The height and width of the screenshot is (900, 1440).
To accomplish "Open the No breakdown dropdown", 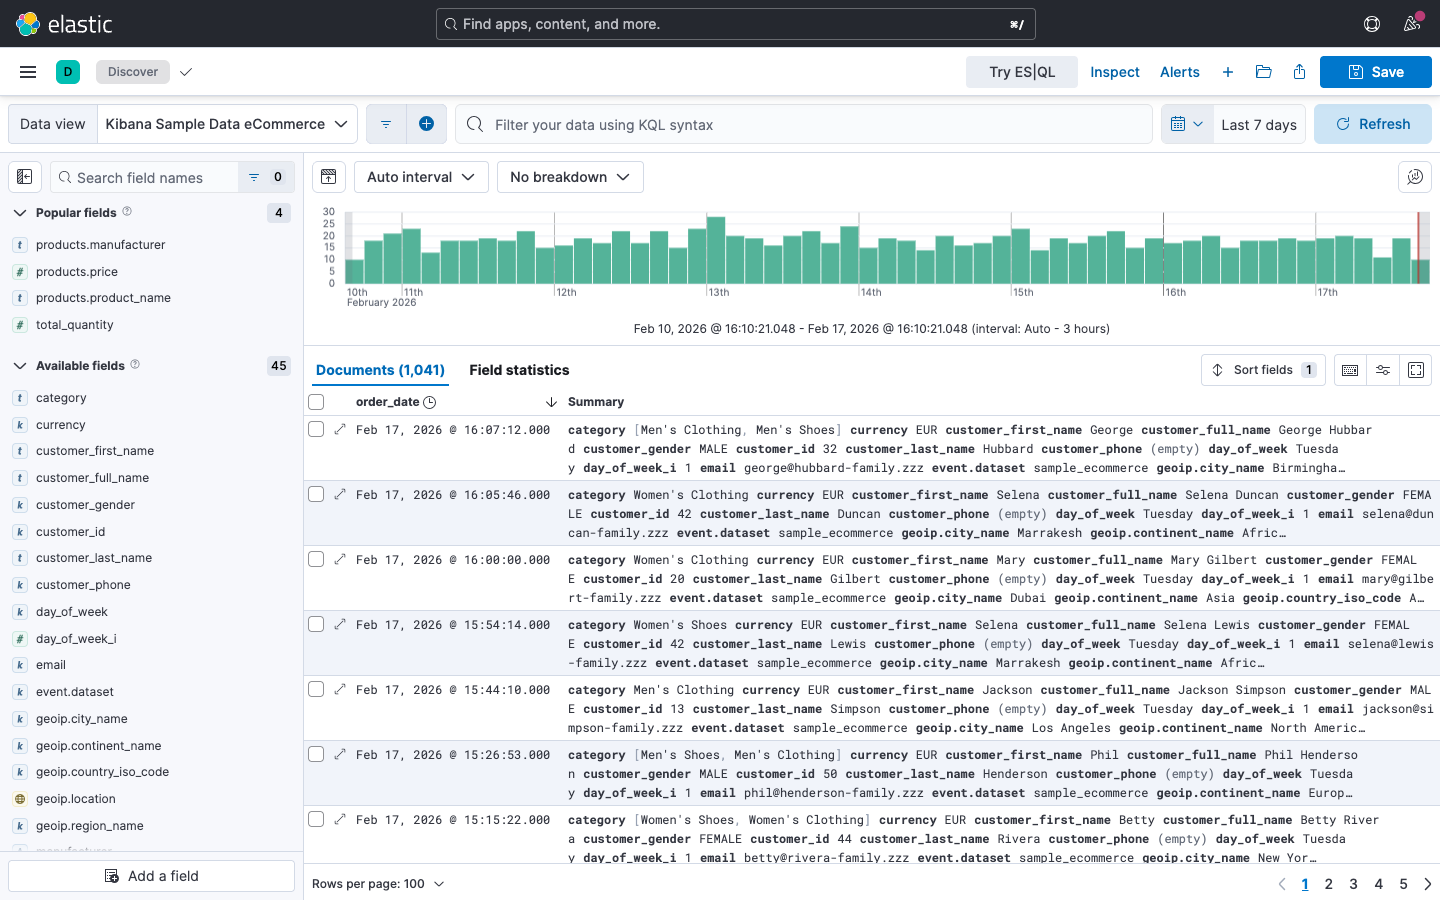I will coord(570,177).
